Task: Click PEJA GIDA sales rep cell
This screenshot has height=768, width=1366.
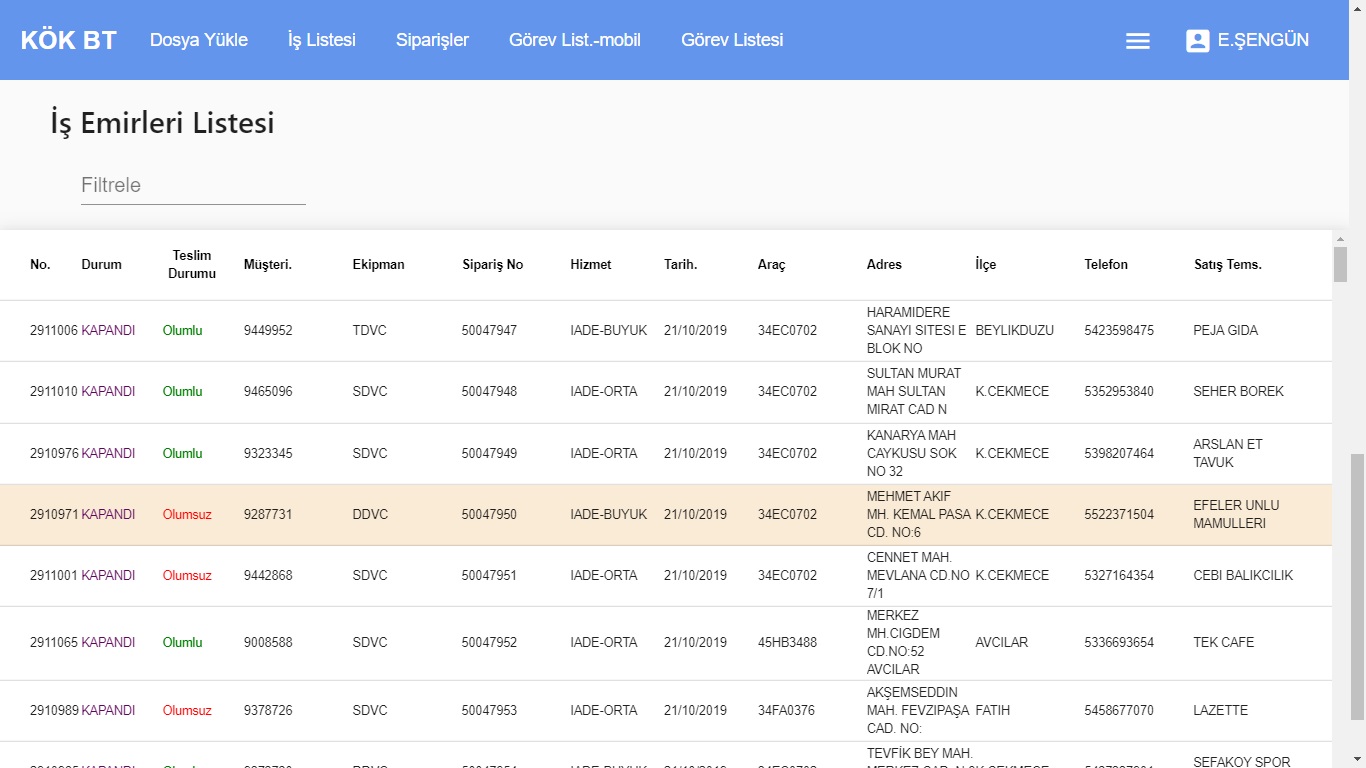Action: click(1226, 331)
